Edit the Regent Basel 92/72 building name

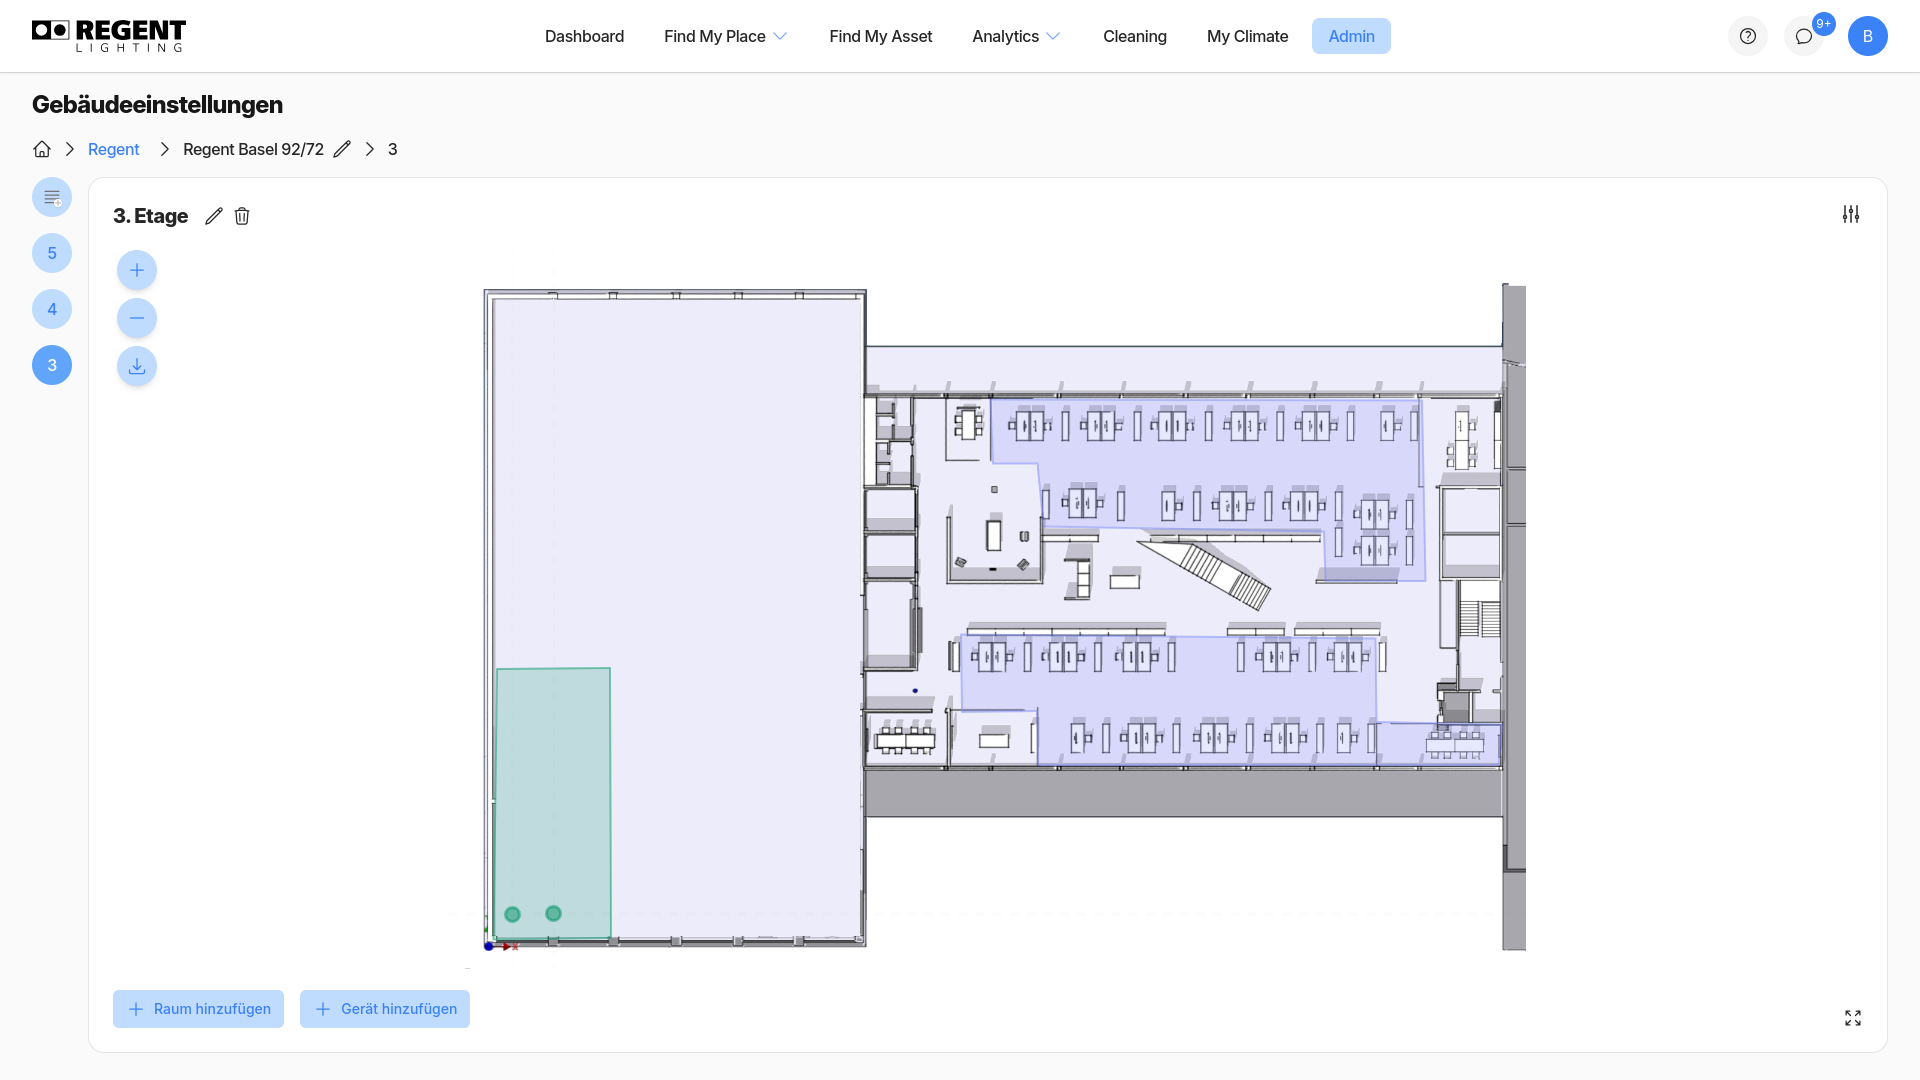click(x=342, y=149)
